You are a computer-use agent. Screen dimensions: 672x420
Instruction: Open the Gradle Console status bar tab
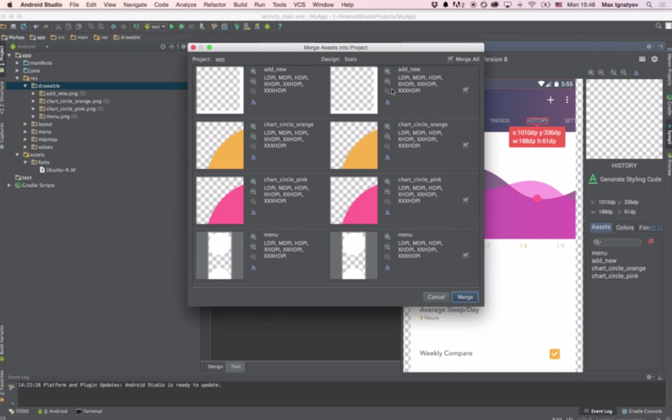(642, 411)
